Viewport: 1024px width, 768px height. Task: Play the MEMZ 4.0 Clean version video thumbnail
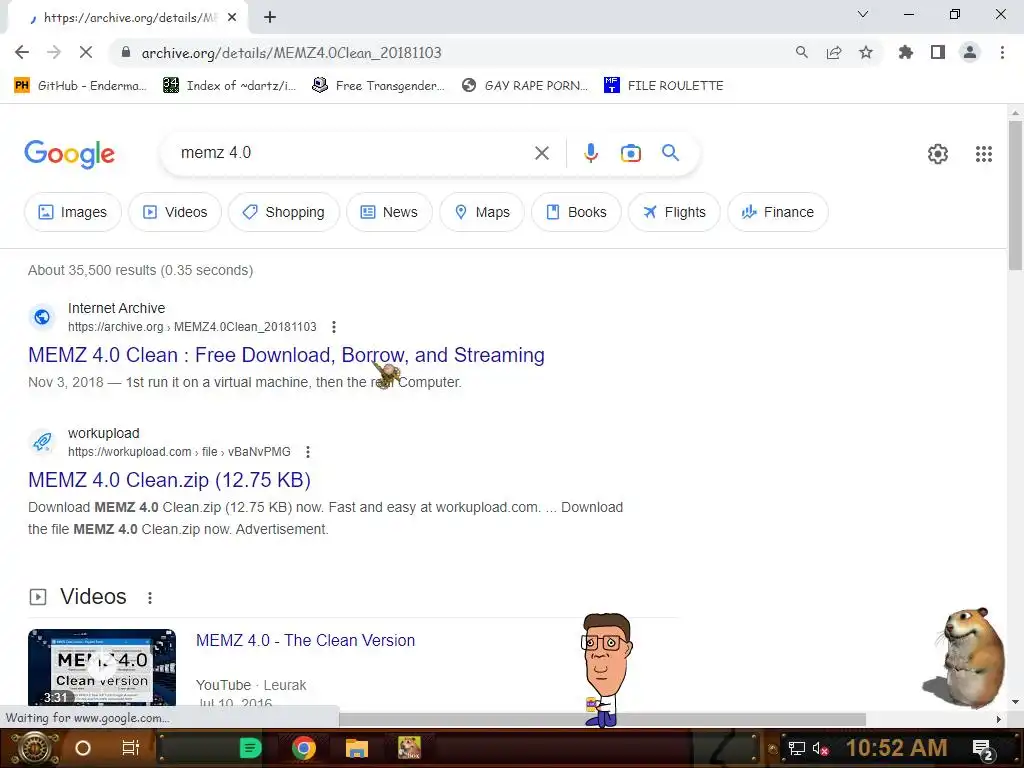pos(102,667)
